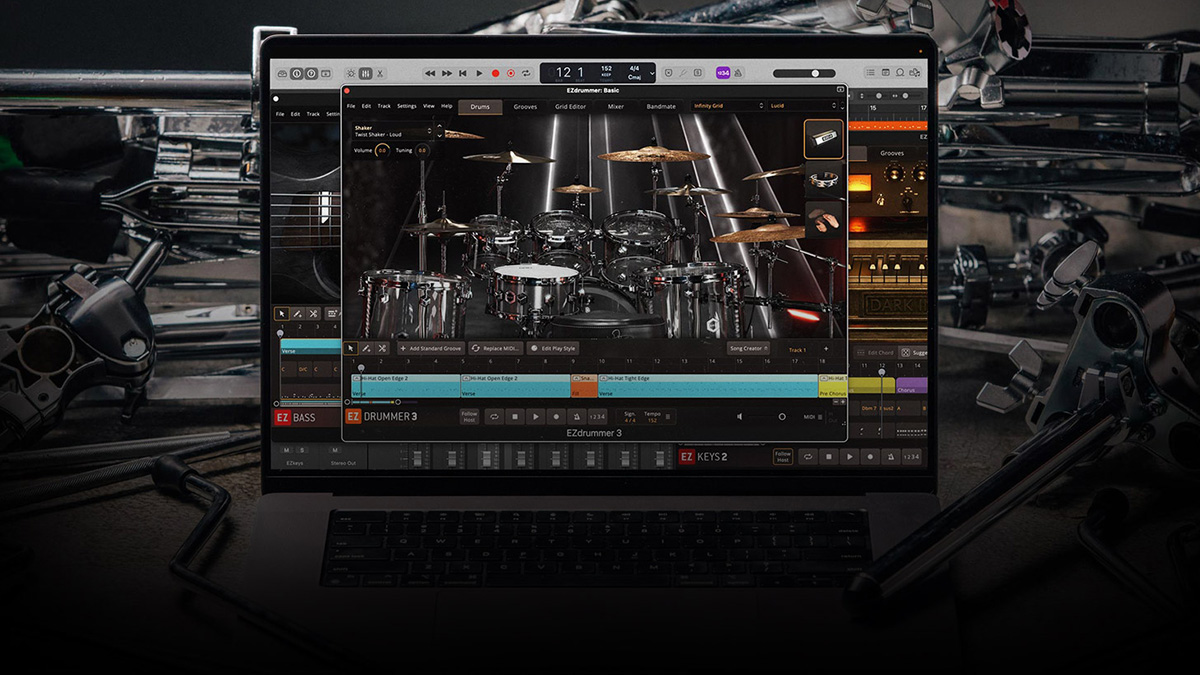Select the orange Fill clip on the track

tap(584, 386)
